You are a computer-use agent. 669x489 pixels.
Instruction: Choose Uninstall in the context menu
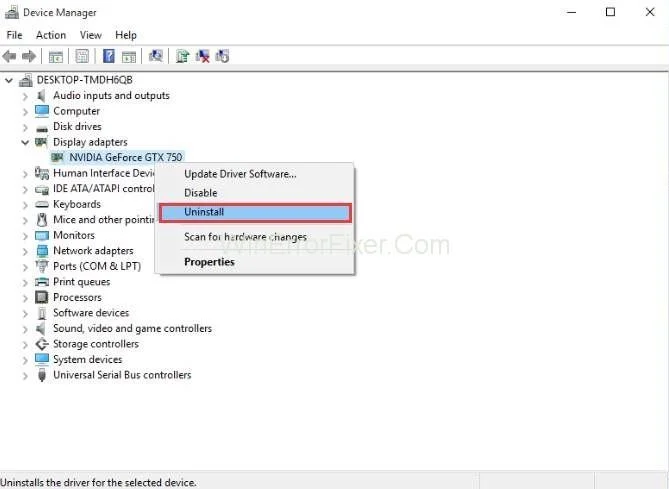[255, 212]
